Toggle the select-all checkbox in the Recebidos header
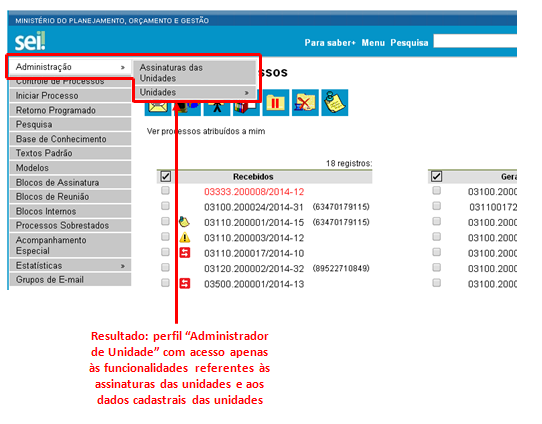This screenshot has height=424, width=542. click(x=166, y=177)
